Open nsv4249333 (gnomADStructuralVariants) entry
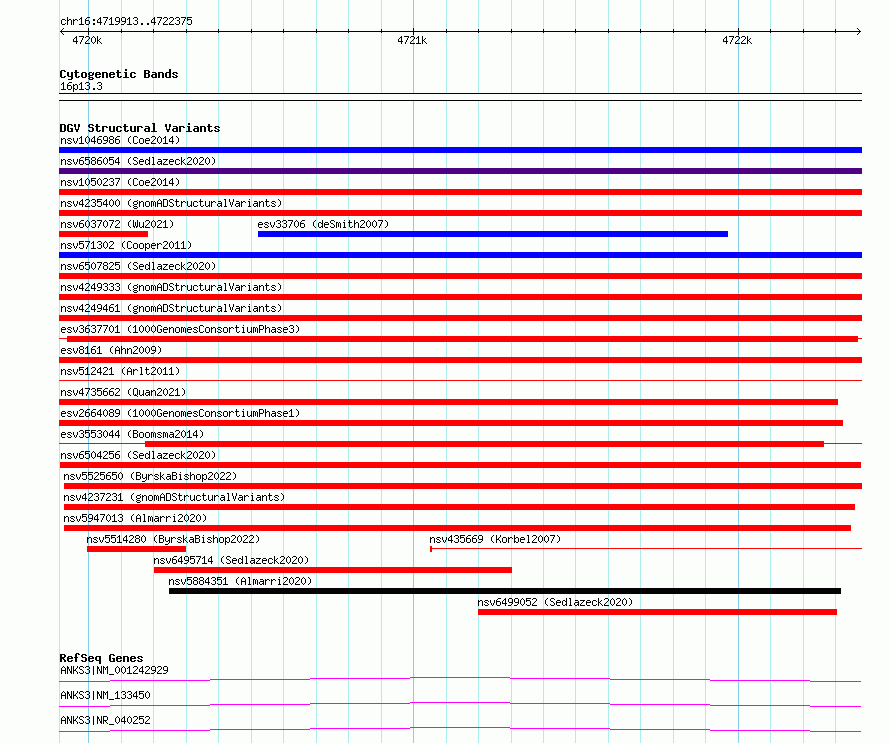The width and height of the screenshot is (890, 743). (x=171, y=287)
